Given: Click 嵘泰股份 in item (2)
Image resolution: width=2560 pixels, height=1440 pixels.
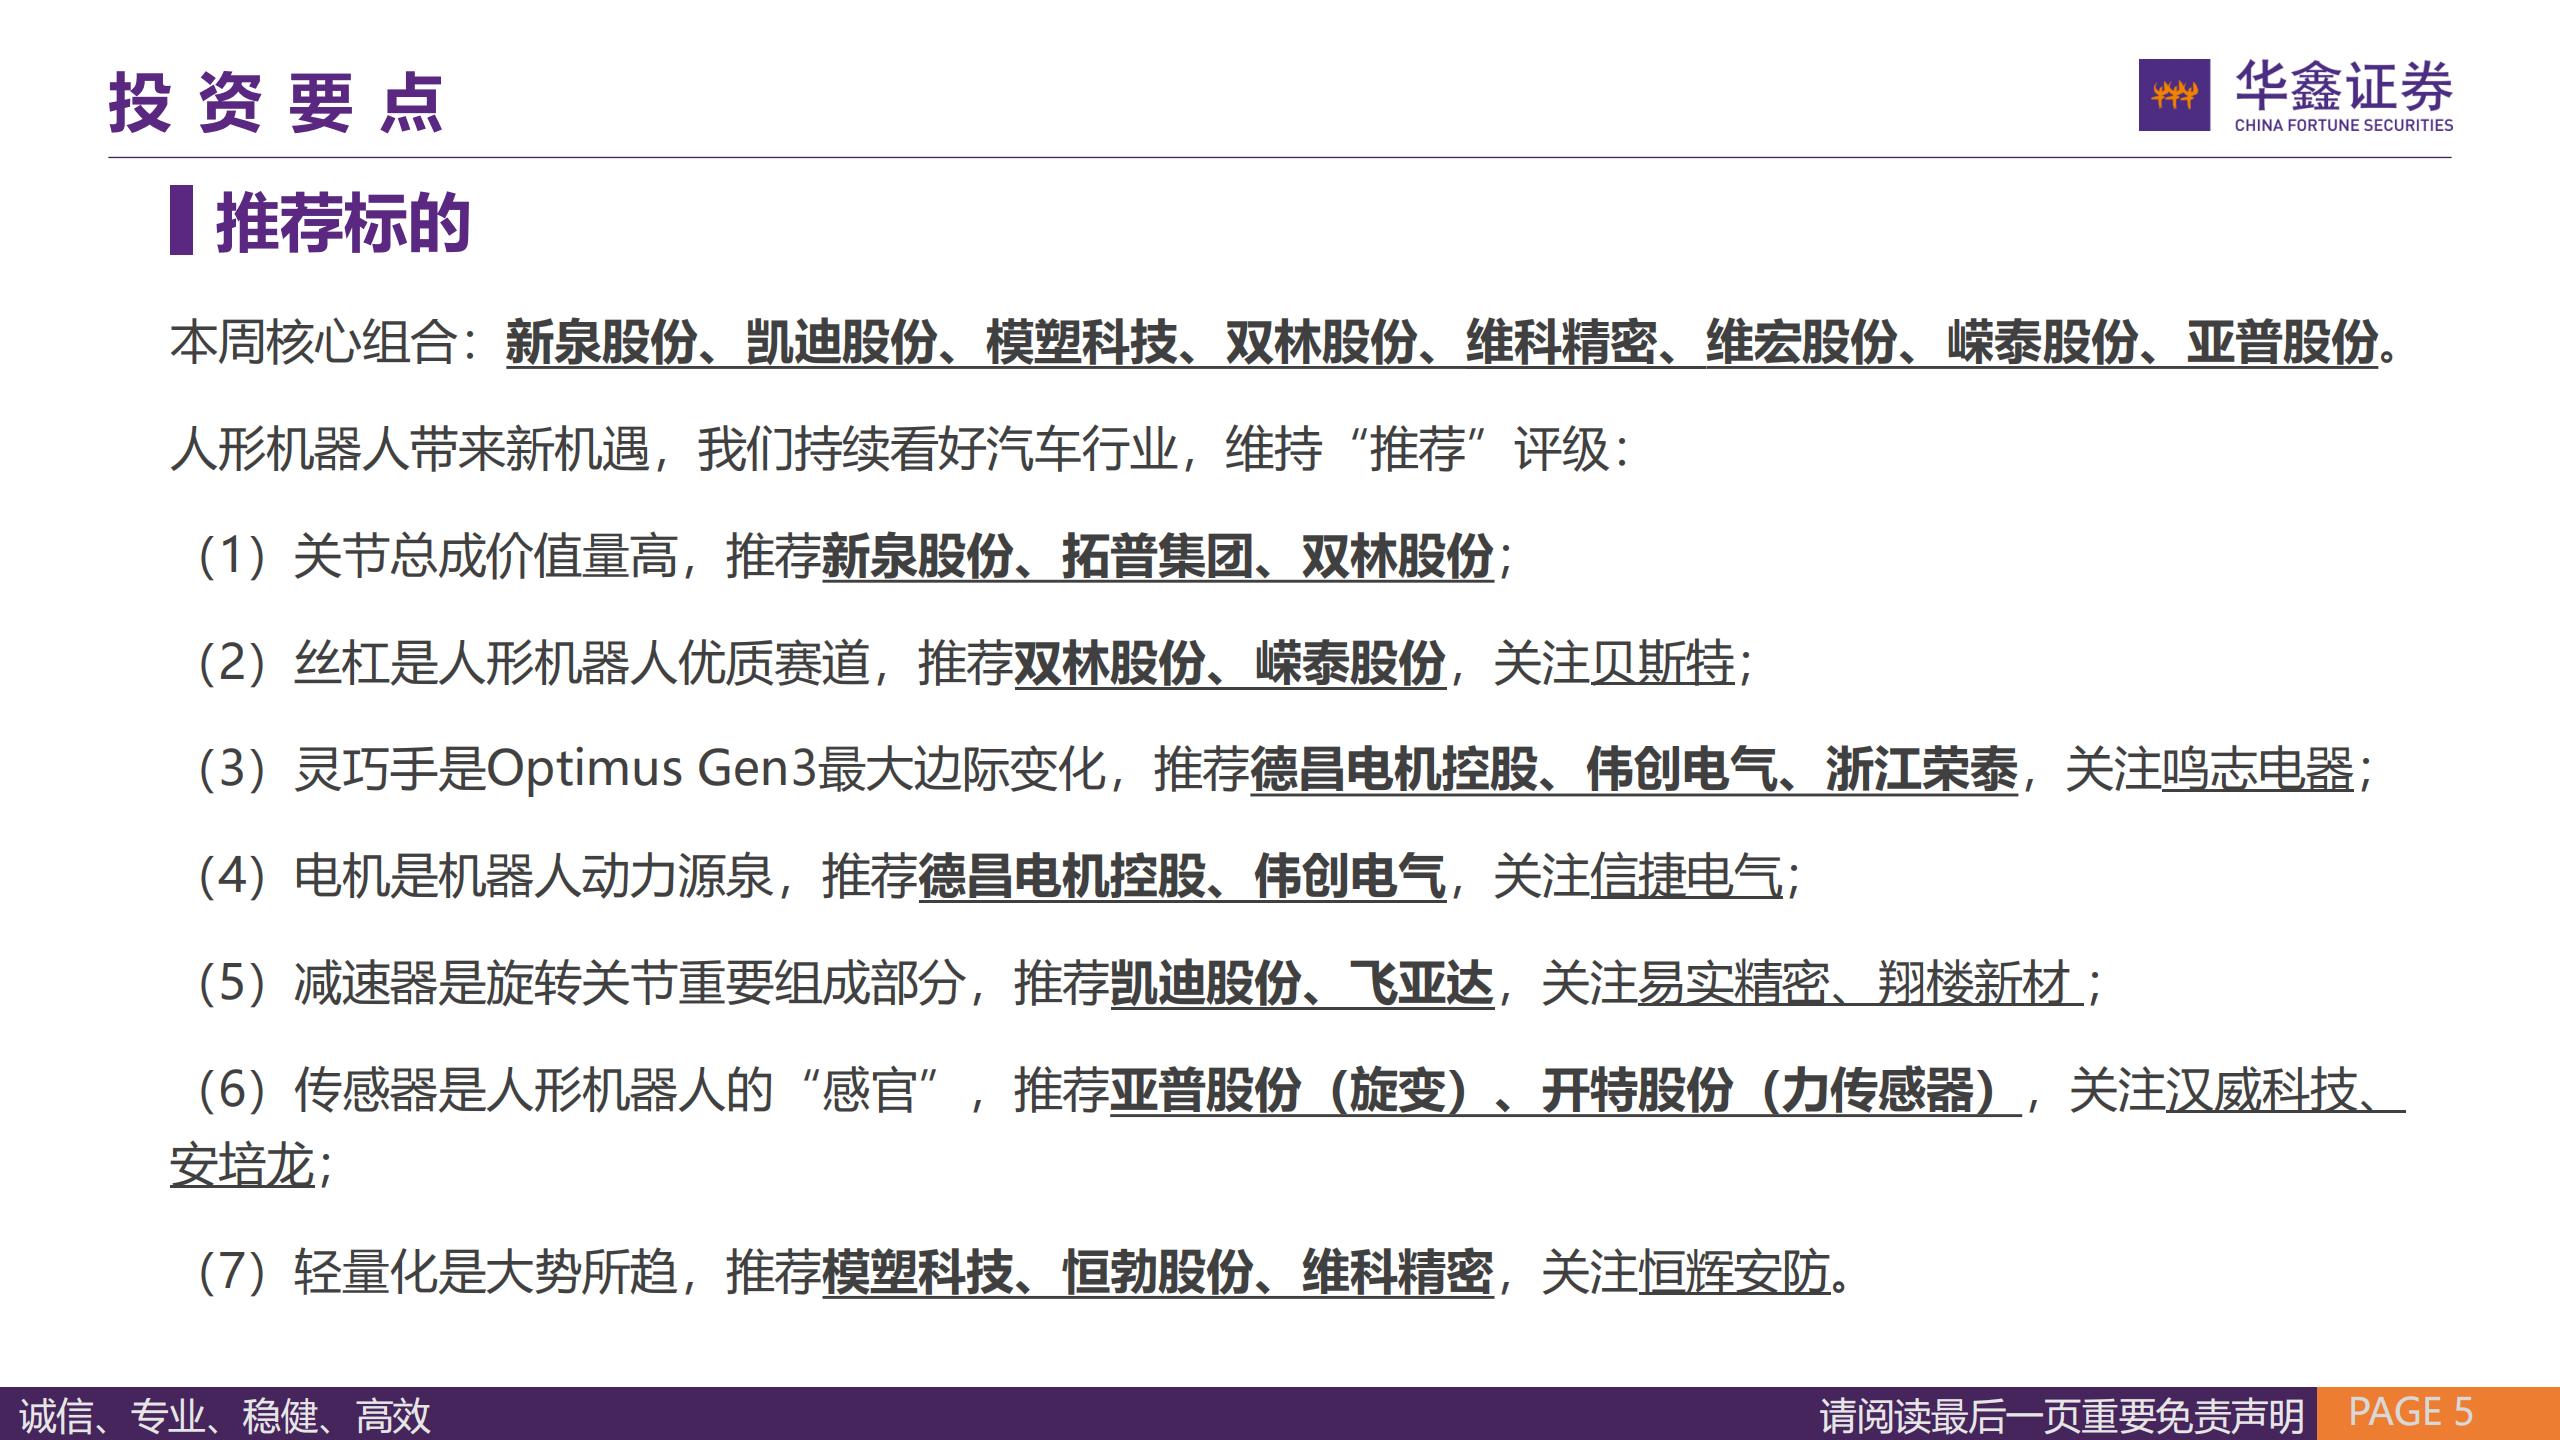Looking at the screenshot, I should [x=1350, y=663].
